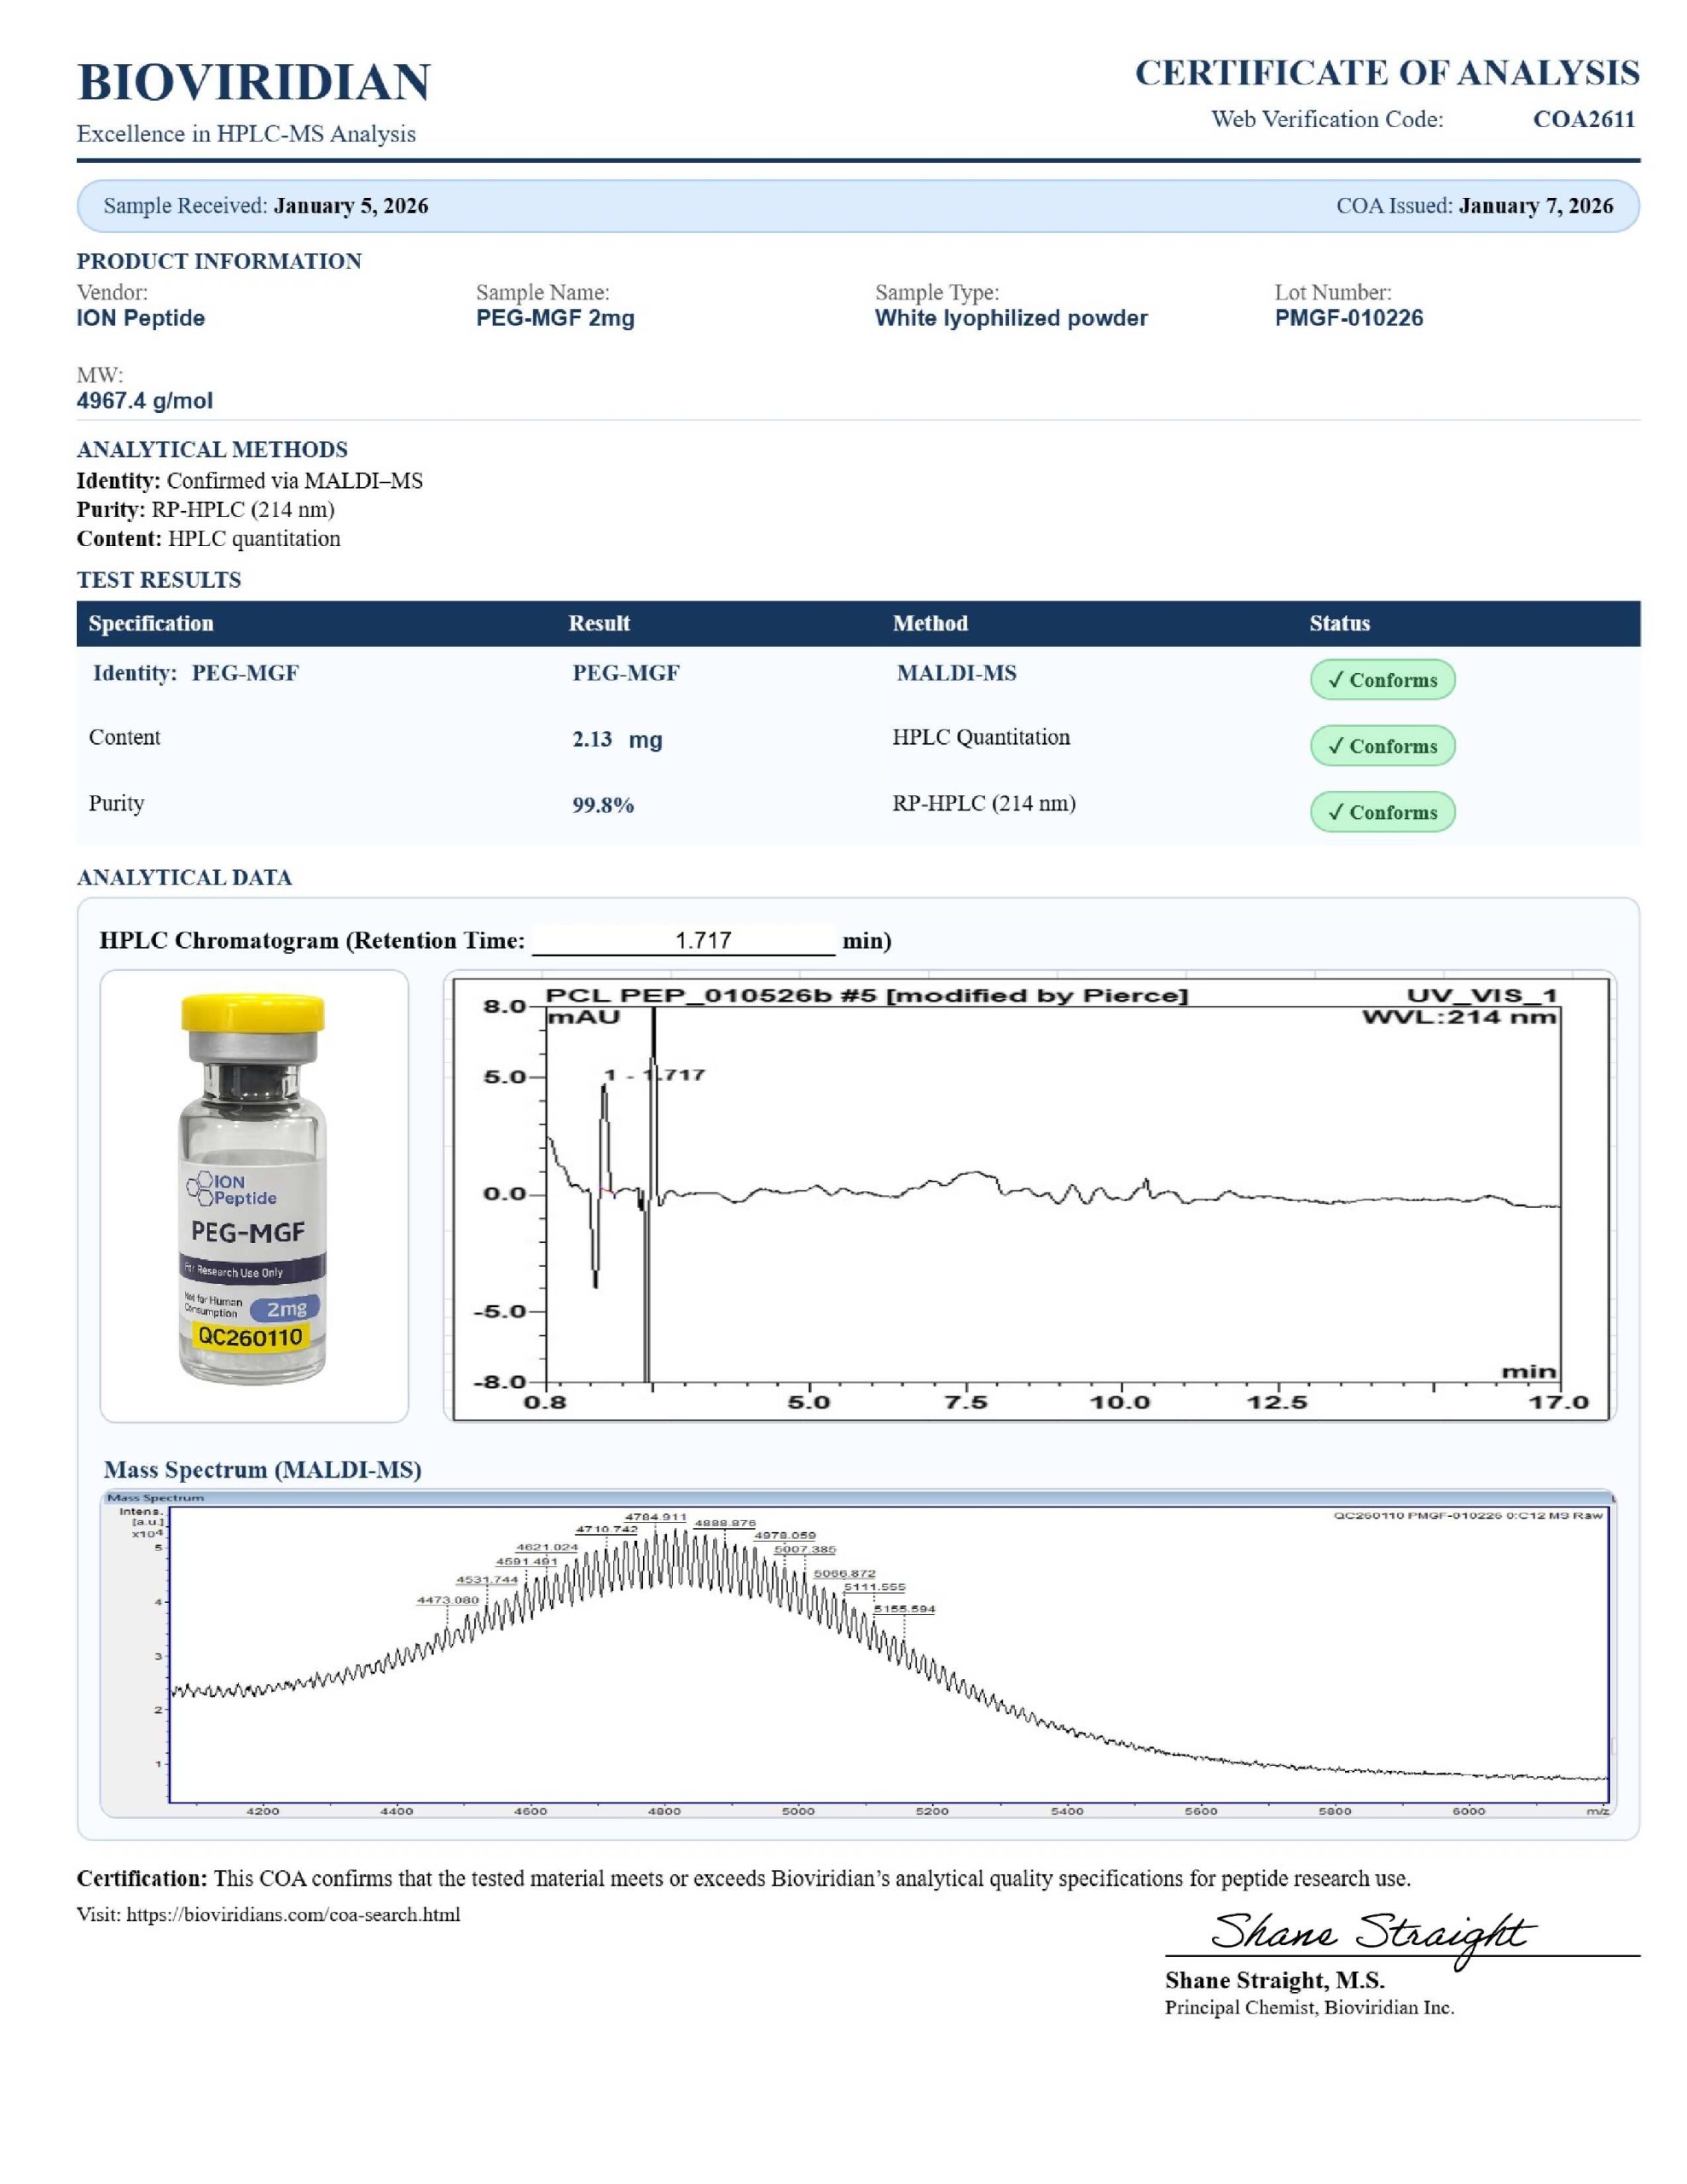Click the Specification column header

[x=151, y=623]
